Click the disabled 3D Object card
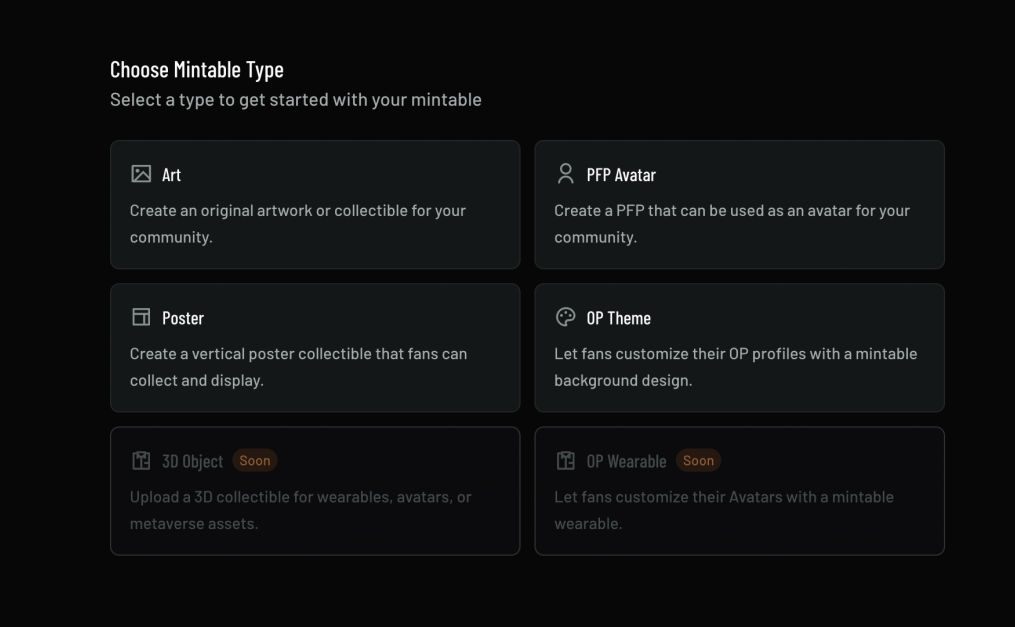 click(x=314, y=490)
